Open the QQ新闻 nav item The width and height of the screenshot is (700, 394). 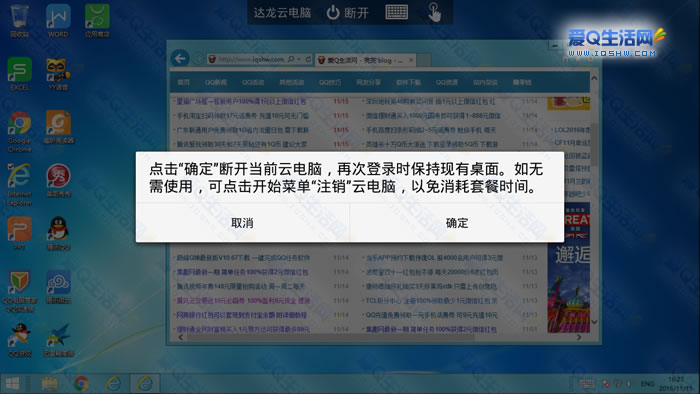point(216,82)
